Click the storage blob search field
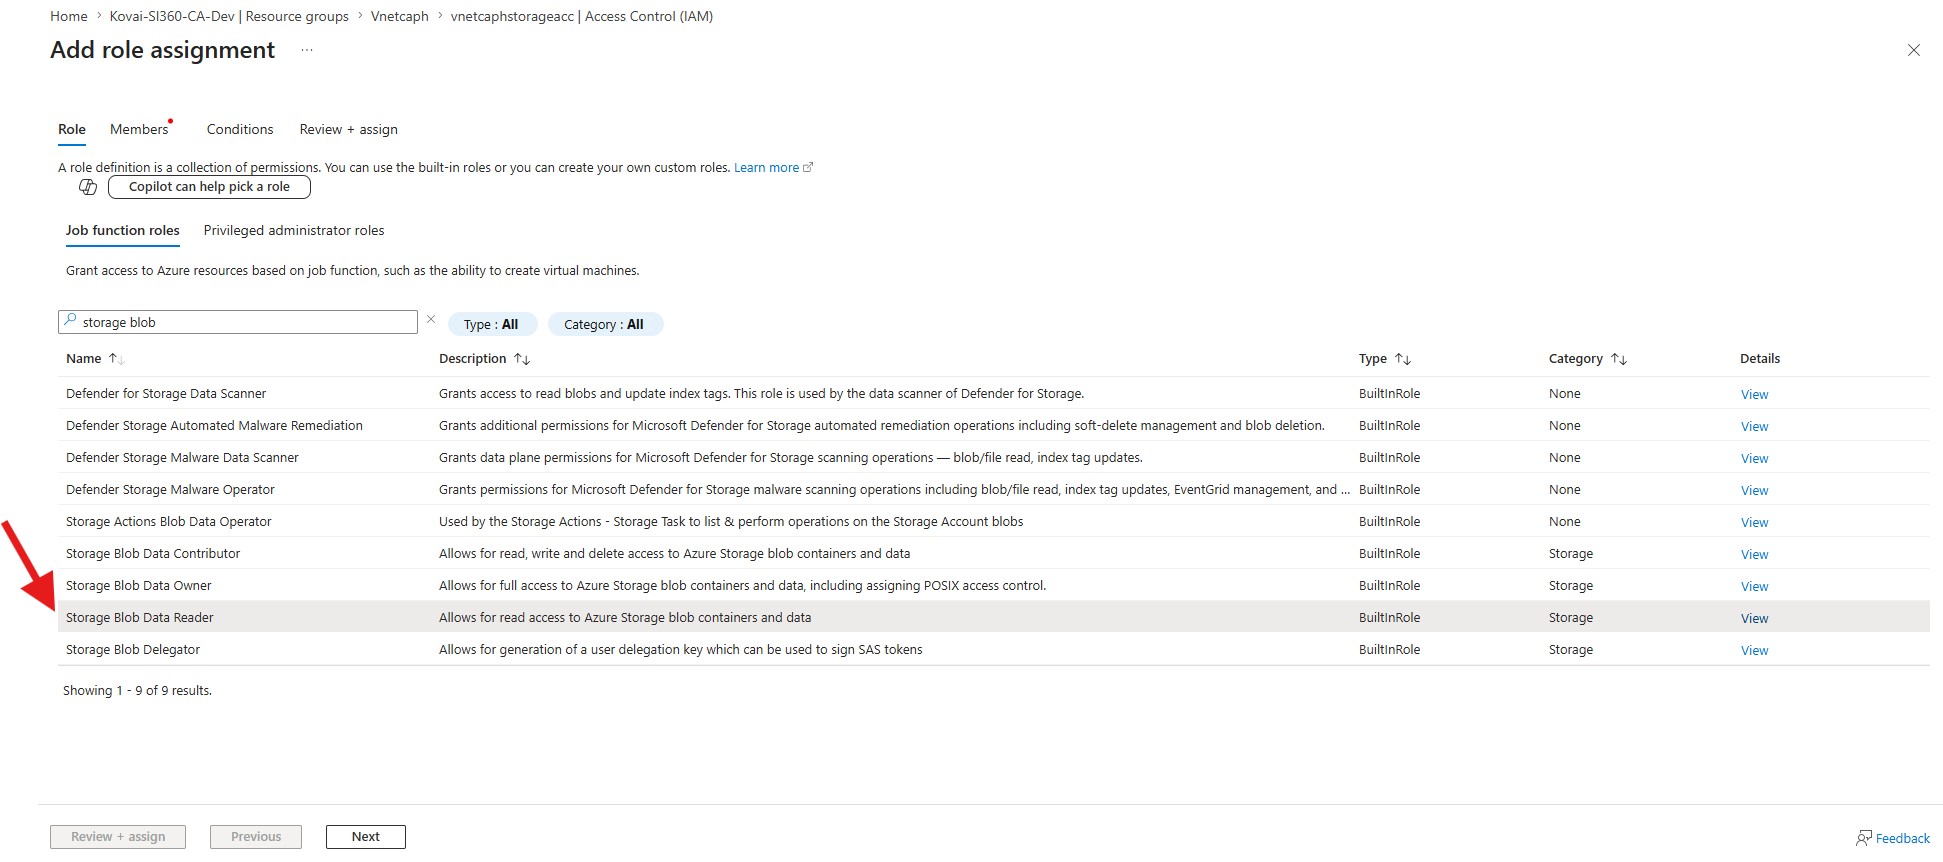 [238, 322]
